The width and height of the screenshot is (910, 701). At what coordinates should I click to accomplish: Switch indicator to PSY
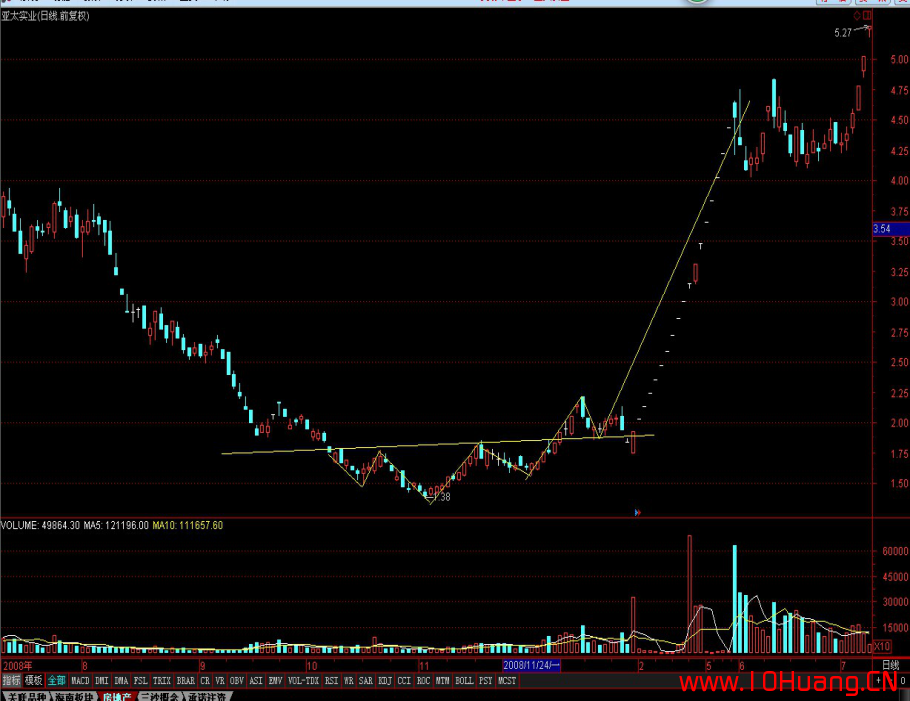[486, 680]
